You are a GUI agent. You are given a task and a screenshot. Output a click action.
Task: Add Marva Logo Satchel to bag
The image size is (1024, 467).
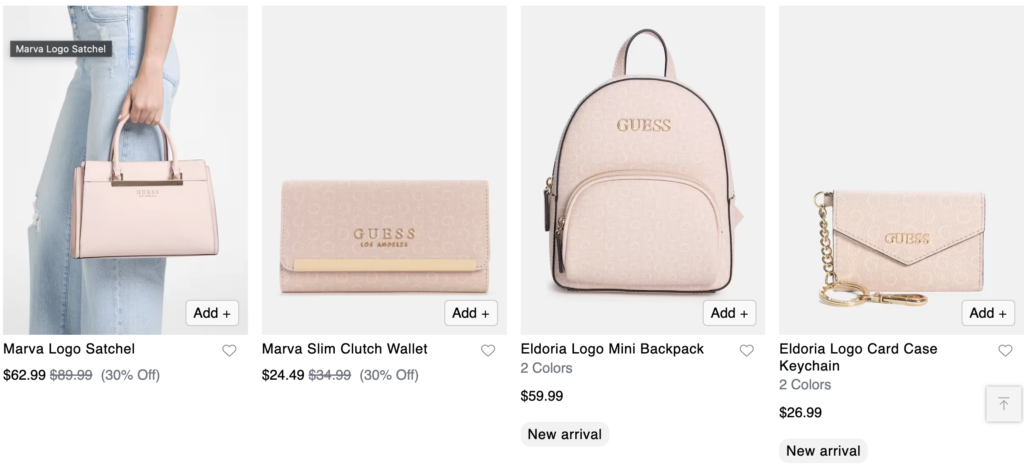pyautogui.click(x=212, y=313)
